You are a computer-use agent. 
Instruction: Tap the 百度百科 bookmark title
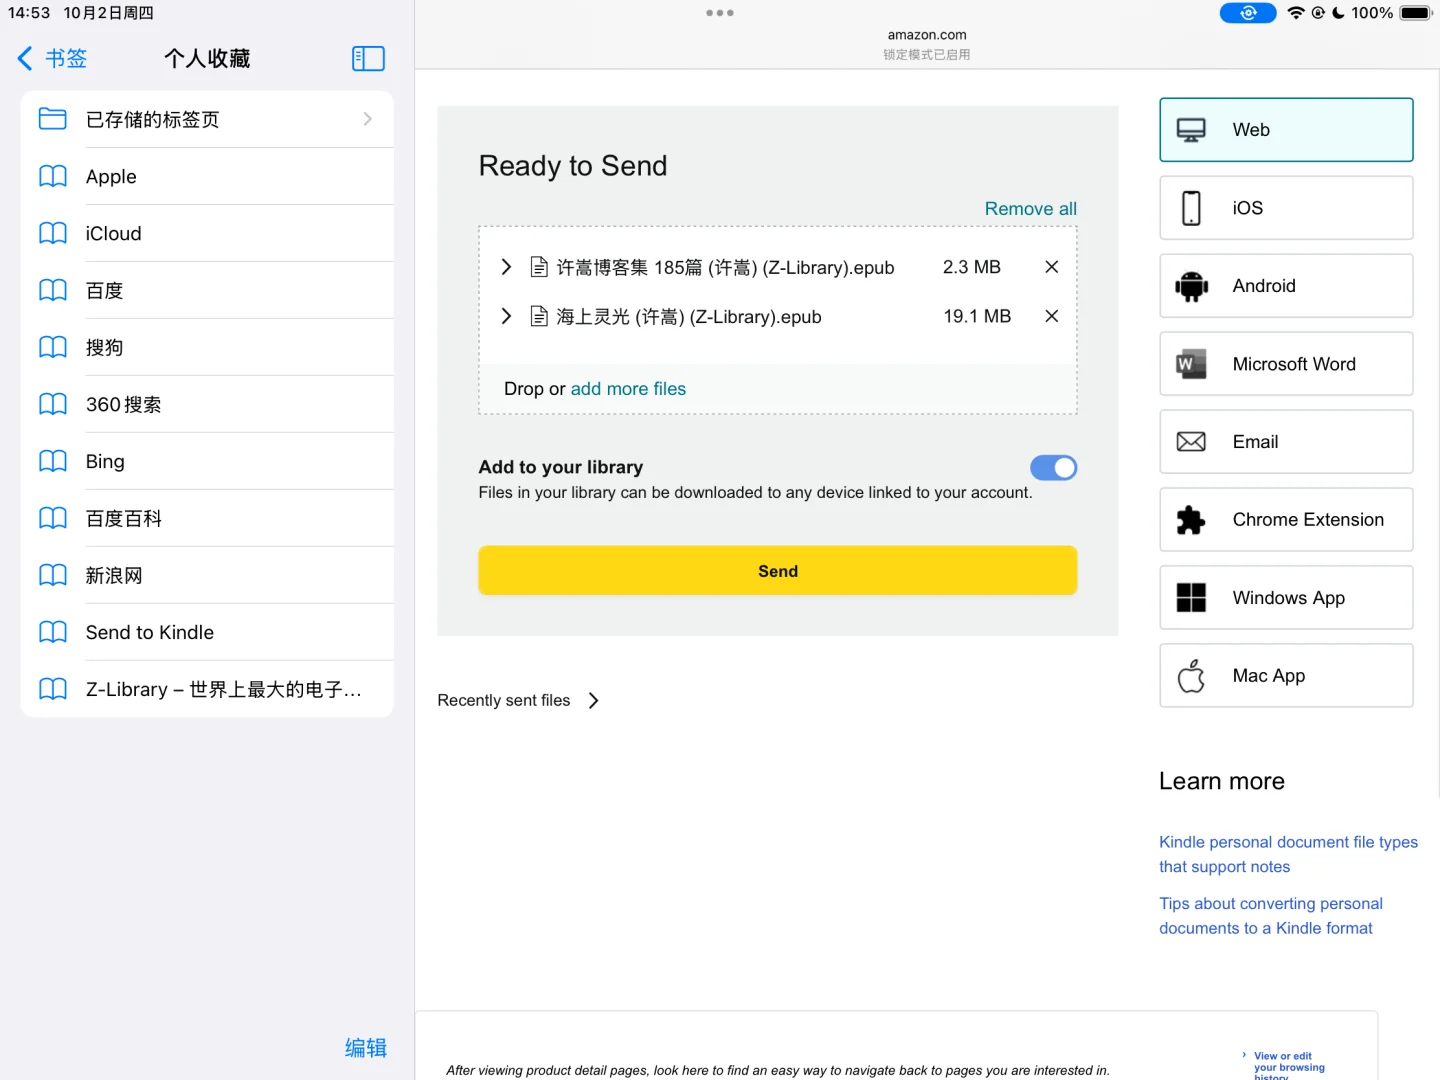coord(124,518)
